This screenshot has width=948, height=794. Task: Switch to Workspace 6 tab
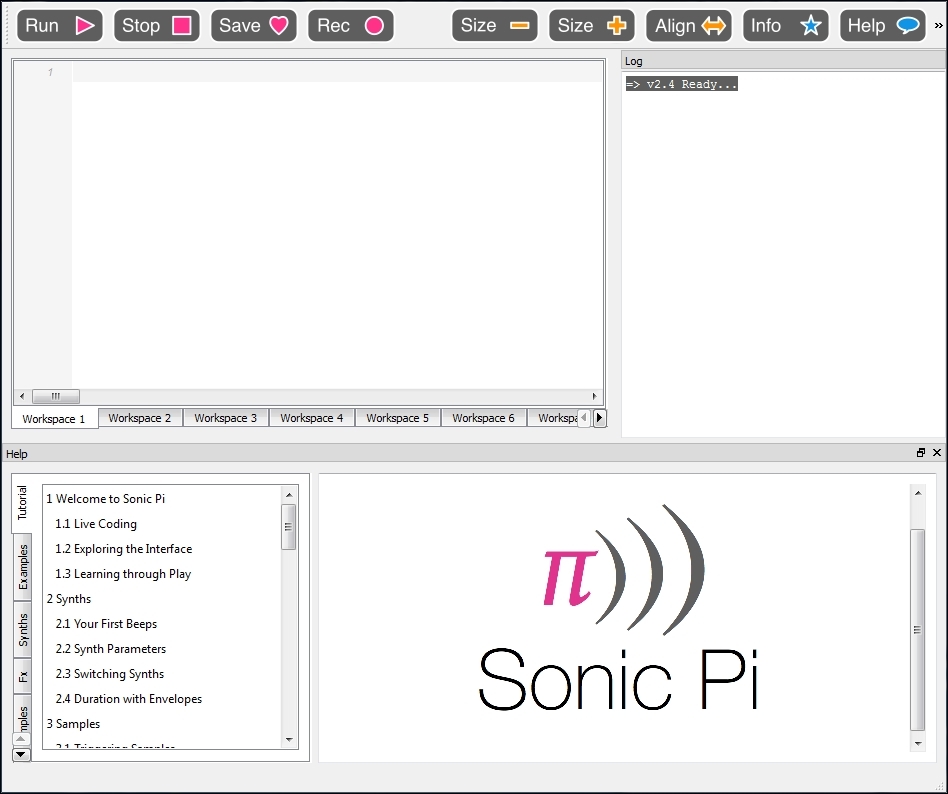(483, 418)
